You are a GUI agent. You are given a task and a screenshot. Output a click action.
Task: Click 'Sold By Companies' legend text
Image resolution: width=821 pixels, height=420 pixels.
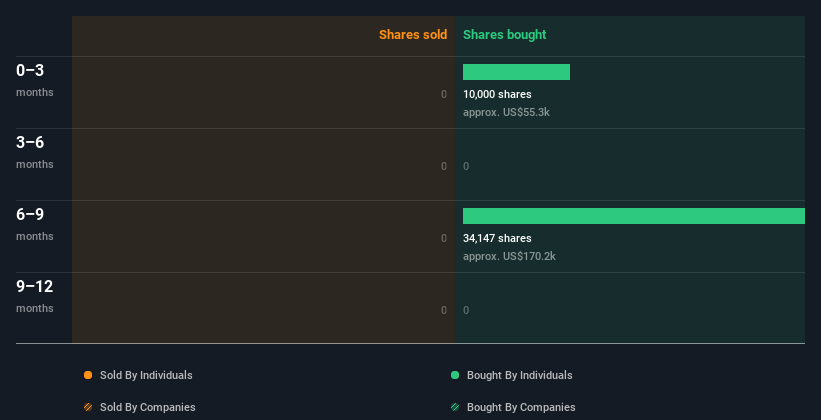click(148, 407)
